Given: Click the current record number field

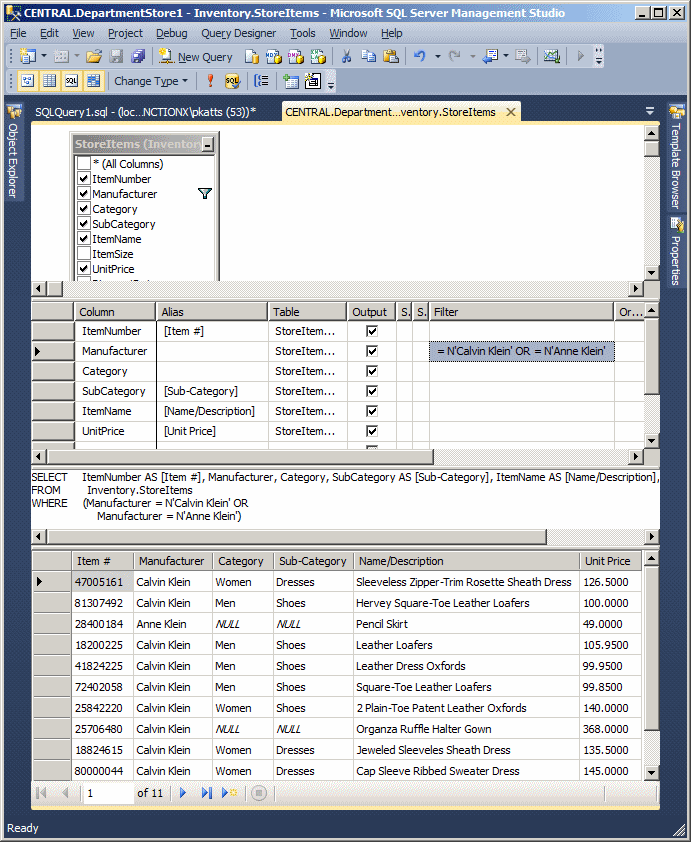Looking at the screenshot, I should point(108,793).
